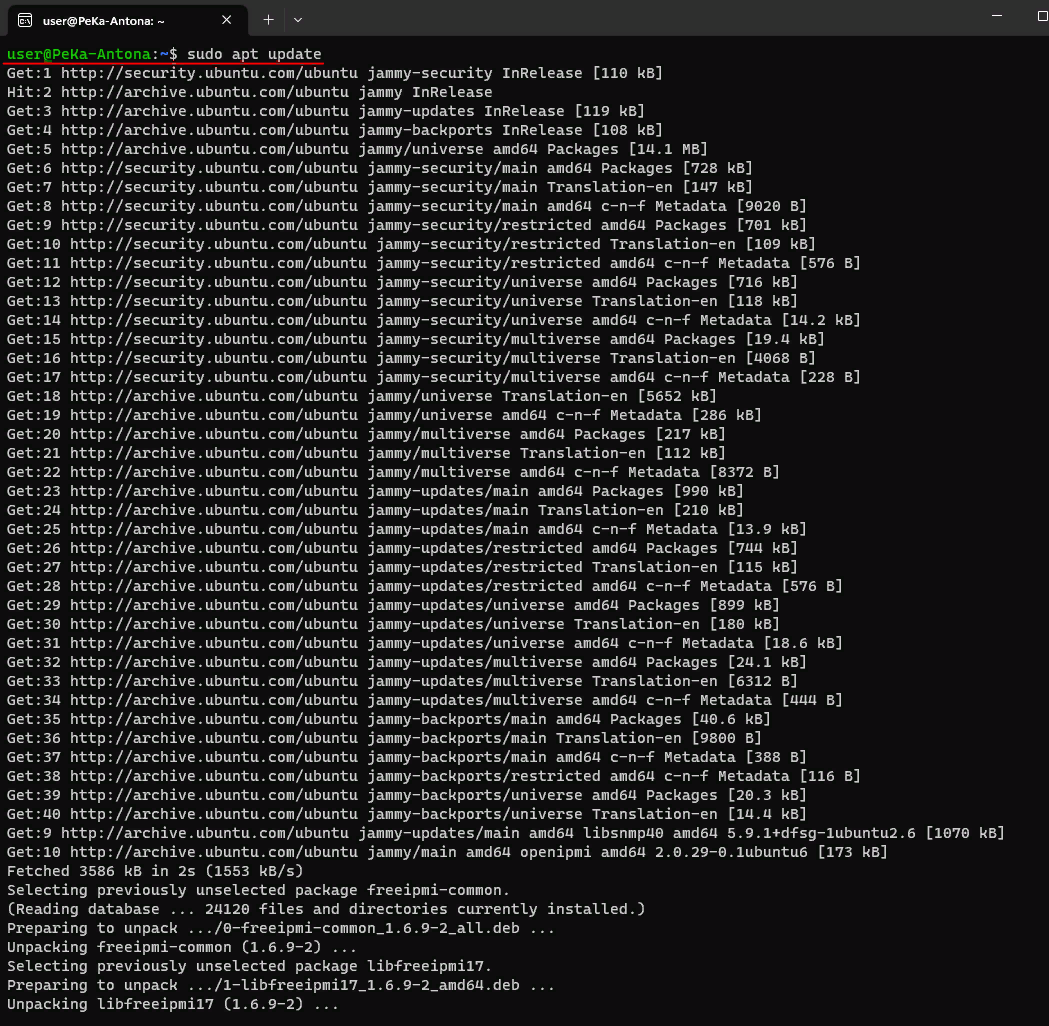This screenshot has height=1026, width=1049.
Task: Click the Get:11 security restricted c-n-f Metadata line
Action: [x=434, y=263]
